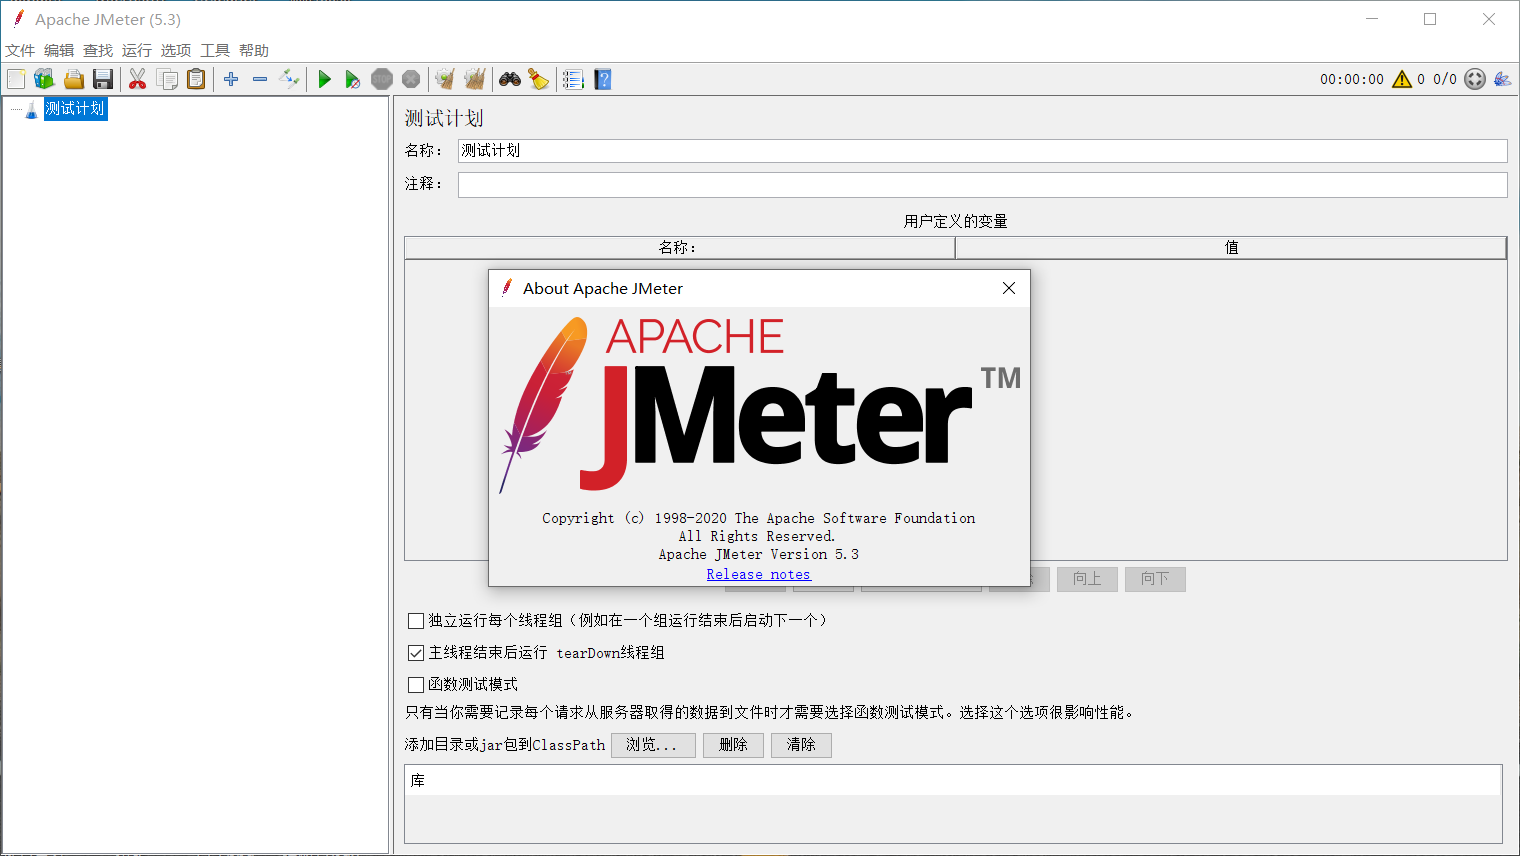Start test with no pauses icon
The width and height of the screenshot is (1520, 856).
coord(353,79)
